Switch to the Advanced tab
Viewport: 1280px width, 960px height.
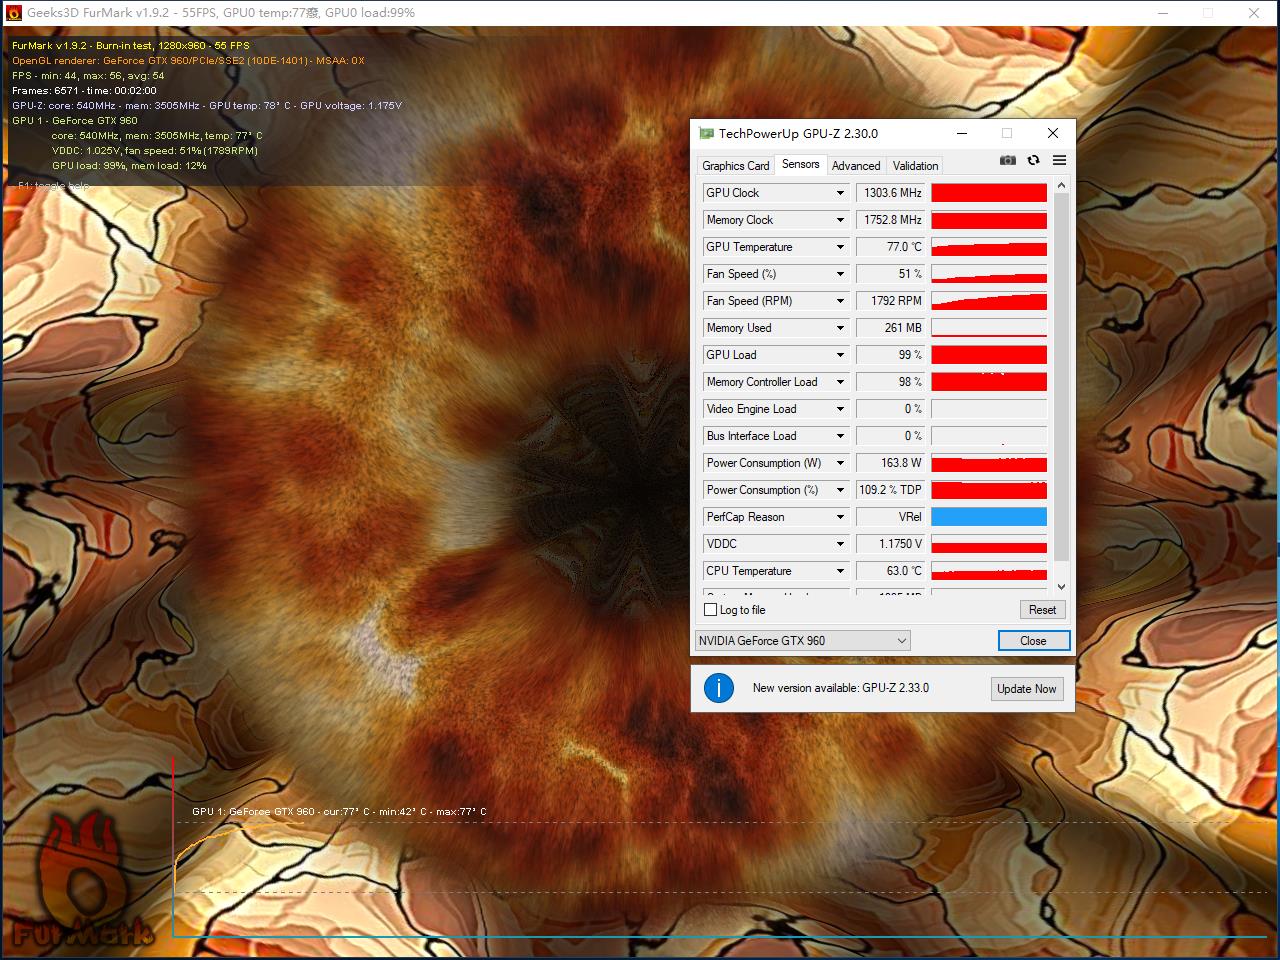click(856, 165)
